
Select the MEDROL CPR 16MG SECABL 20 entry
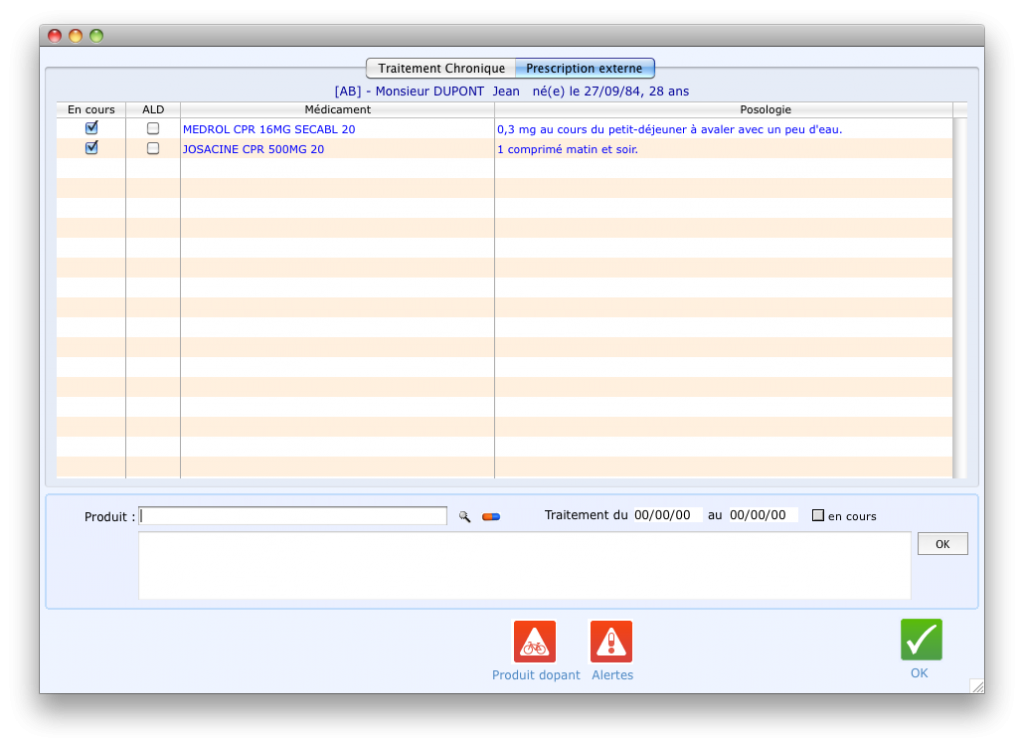click(269, 129)
